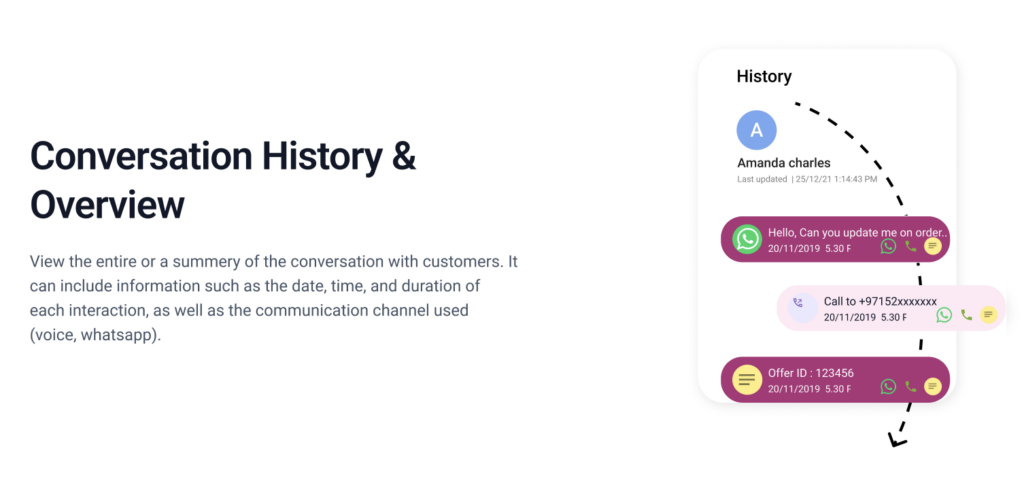Open the Call to +97152xxxxxxx entry

pyautogui.click(x=891, y=308)
